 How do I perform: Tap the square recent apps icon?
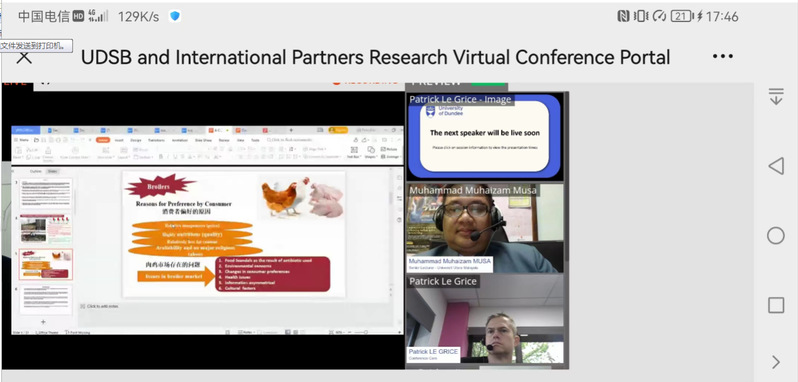pyautogui.click(x=776, y=305)
